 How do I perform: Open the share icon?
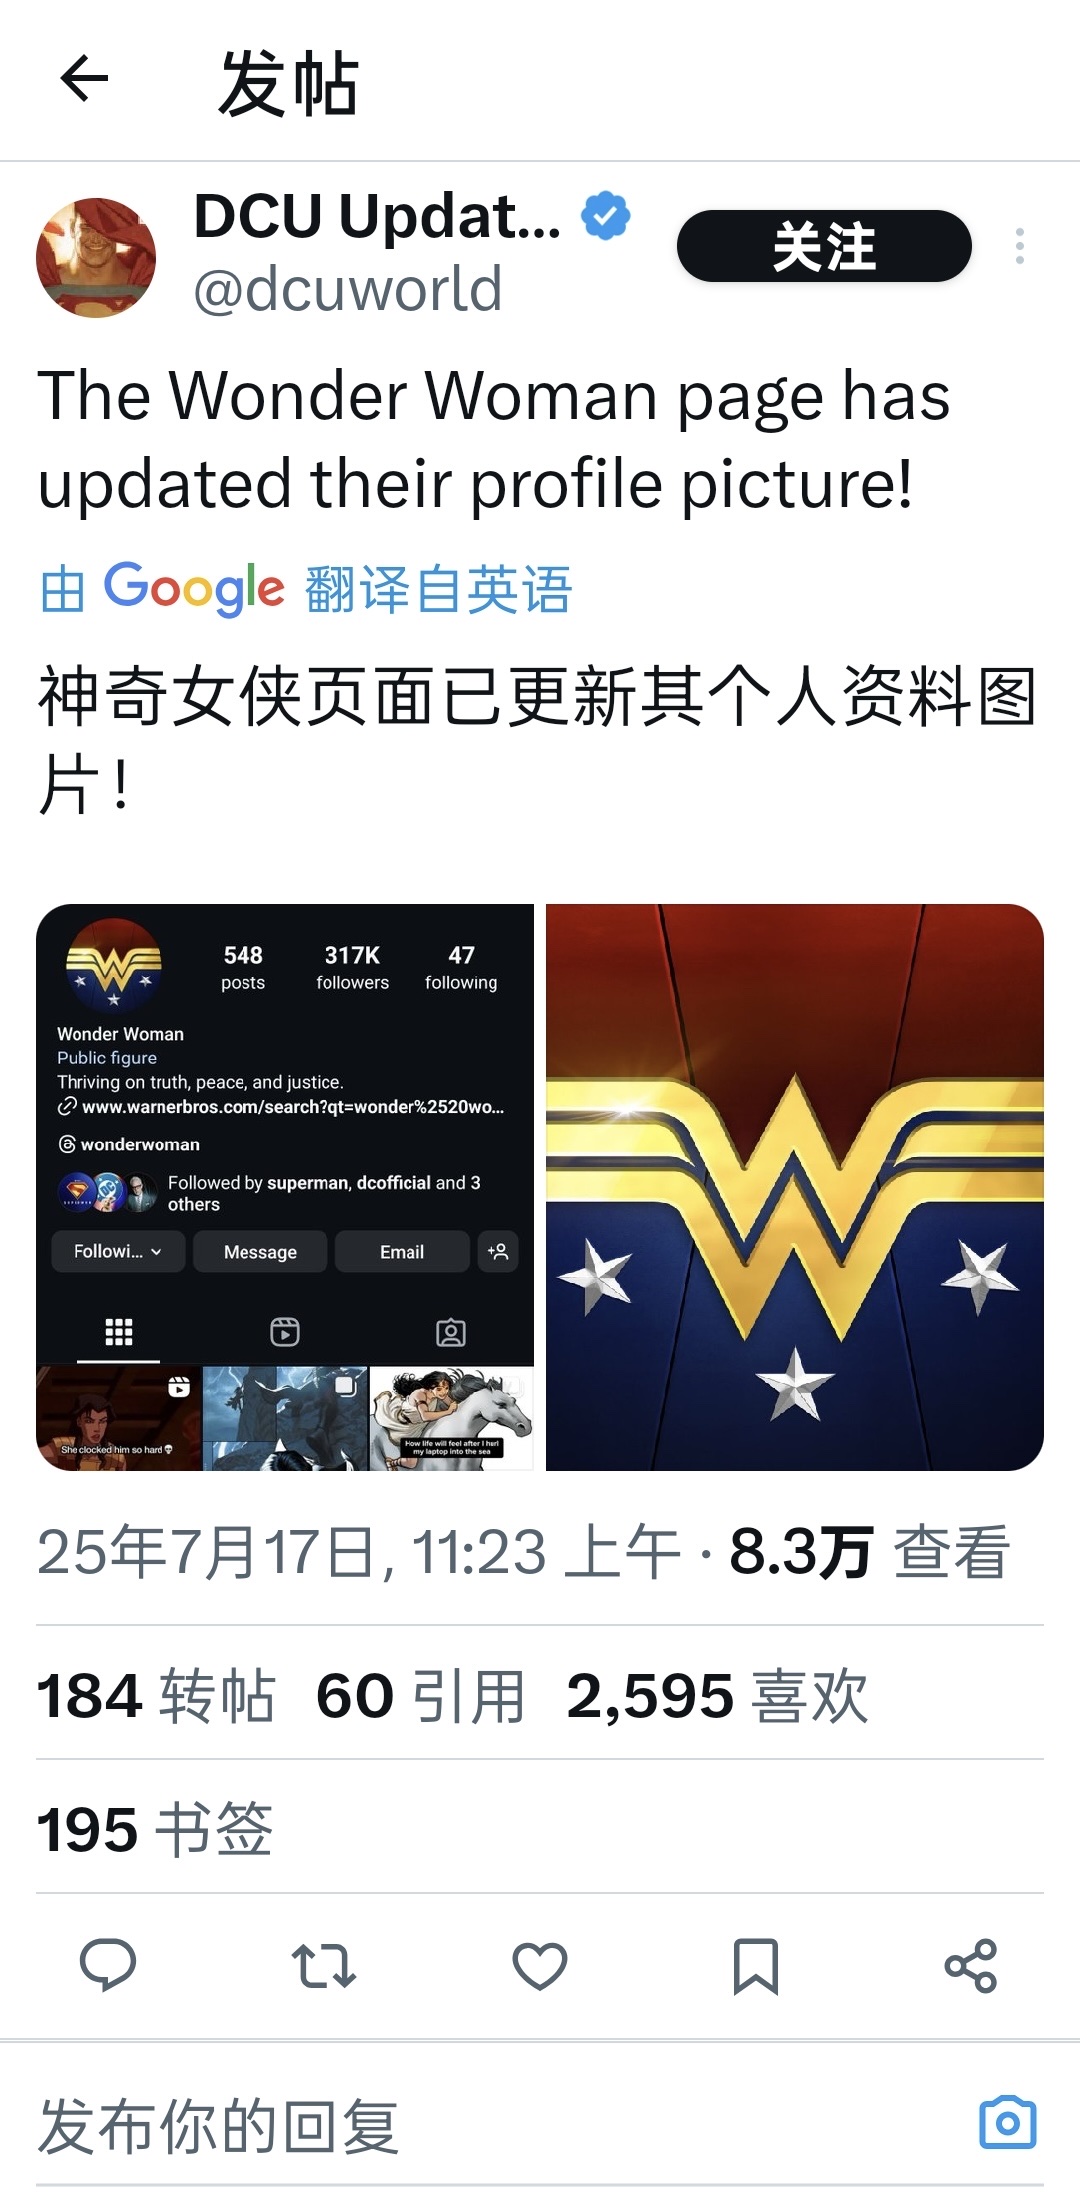(x=971, y=1965)
